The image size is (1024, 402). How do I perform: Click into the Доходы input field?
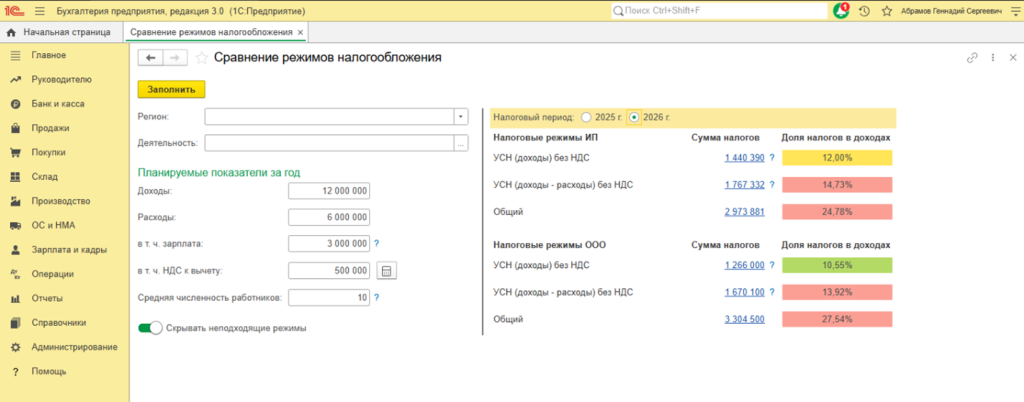(329, 191)
